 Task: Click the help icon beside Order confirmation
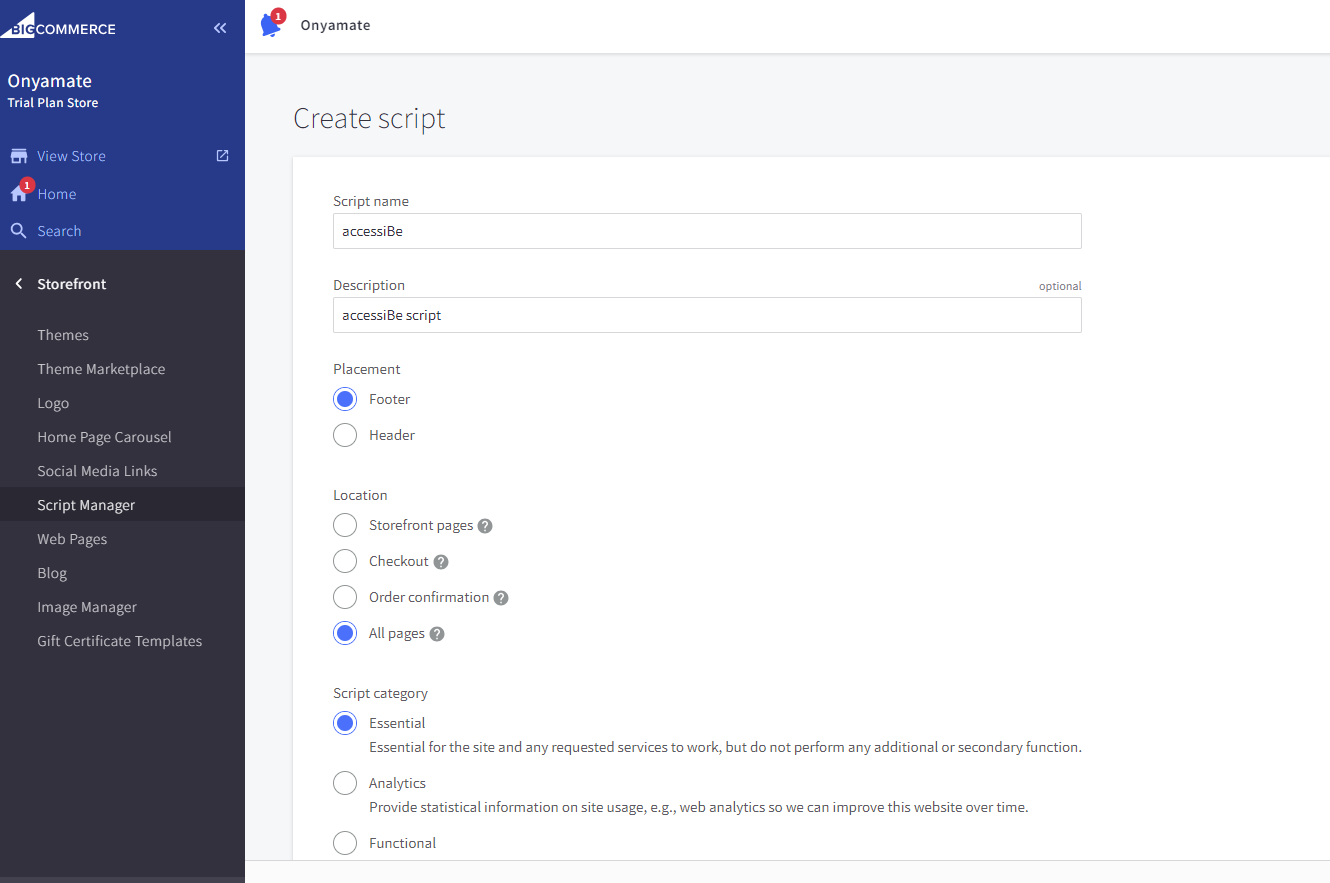(x=500, y=597)
